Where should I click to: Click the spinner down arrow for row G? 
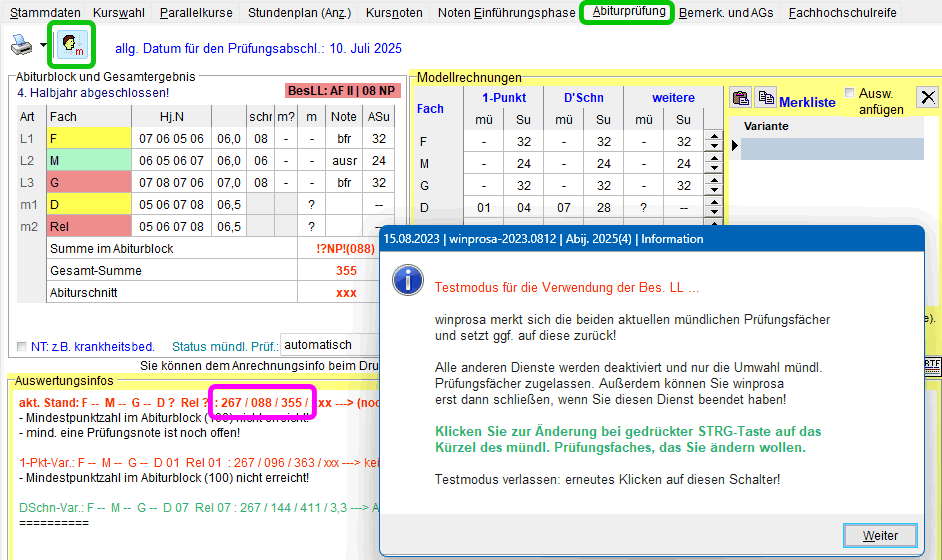[x=714, y=190]
